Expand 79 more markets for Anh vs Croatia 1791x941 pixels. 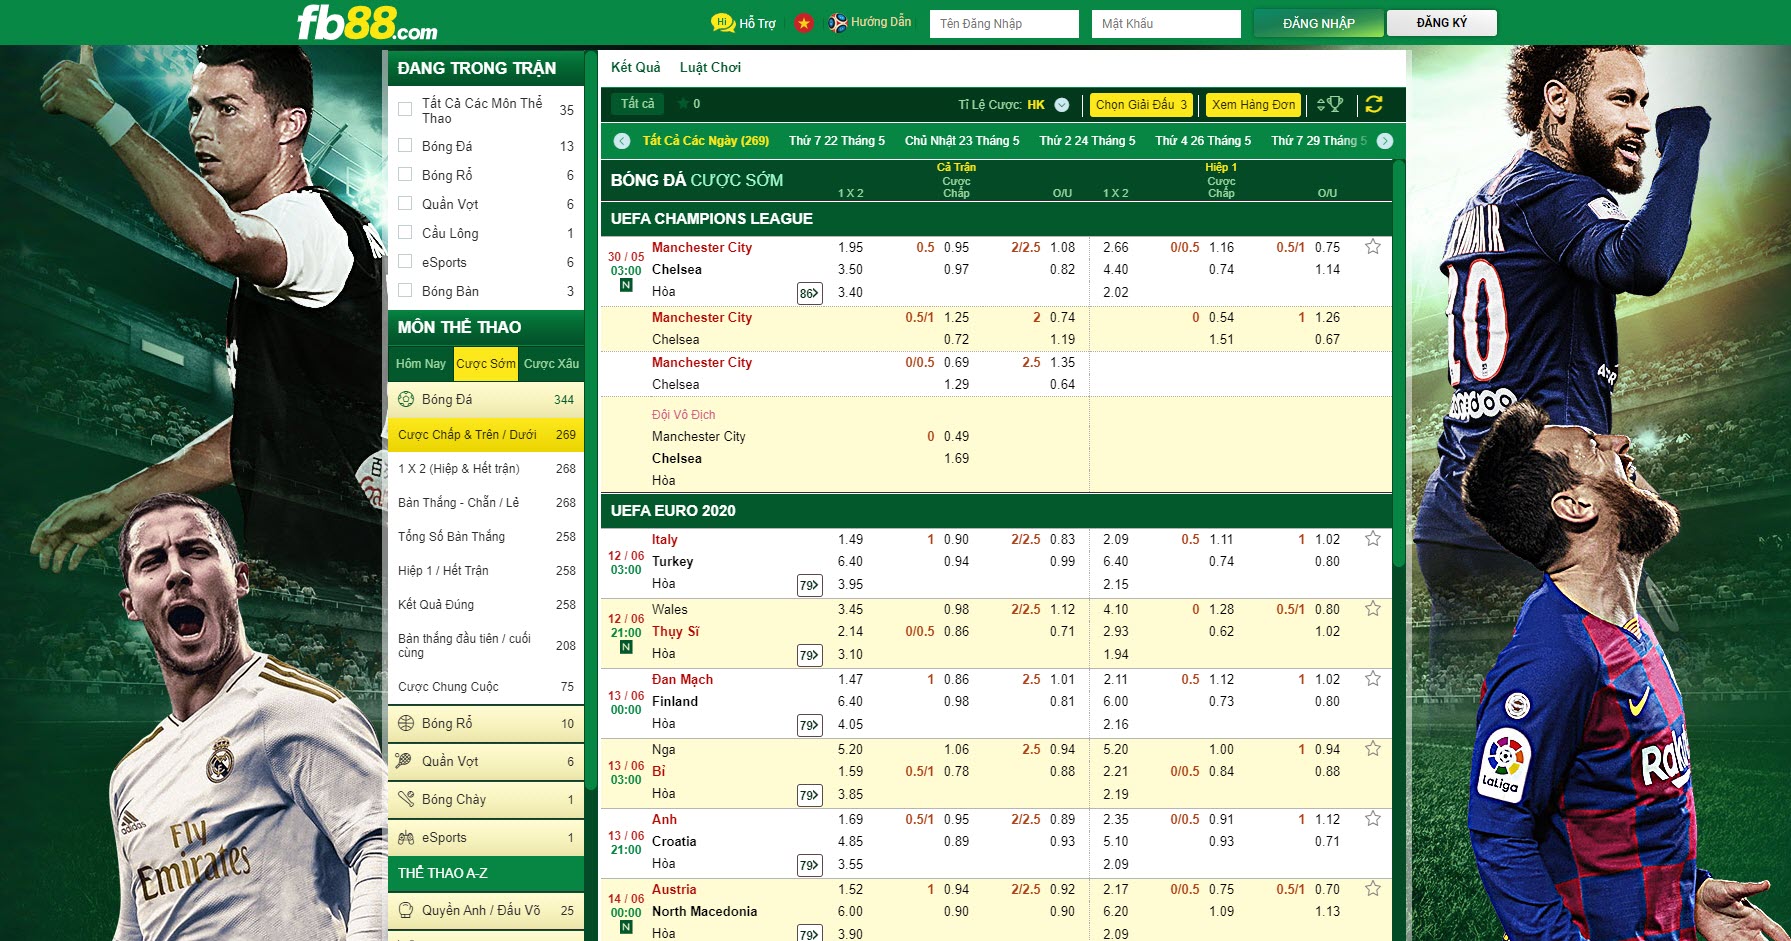809,865
